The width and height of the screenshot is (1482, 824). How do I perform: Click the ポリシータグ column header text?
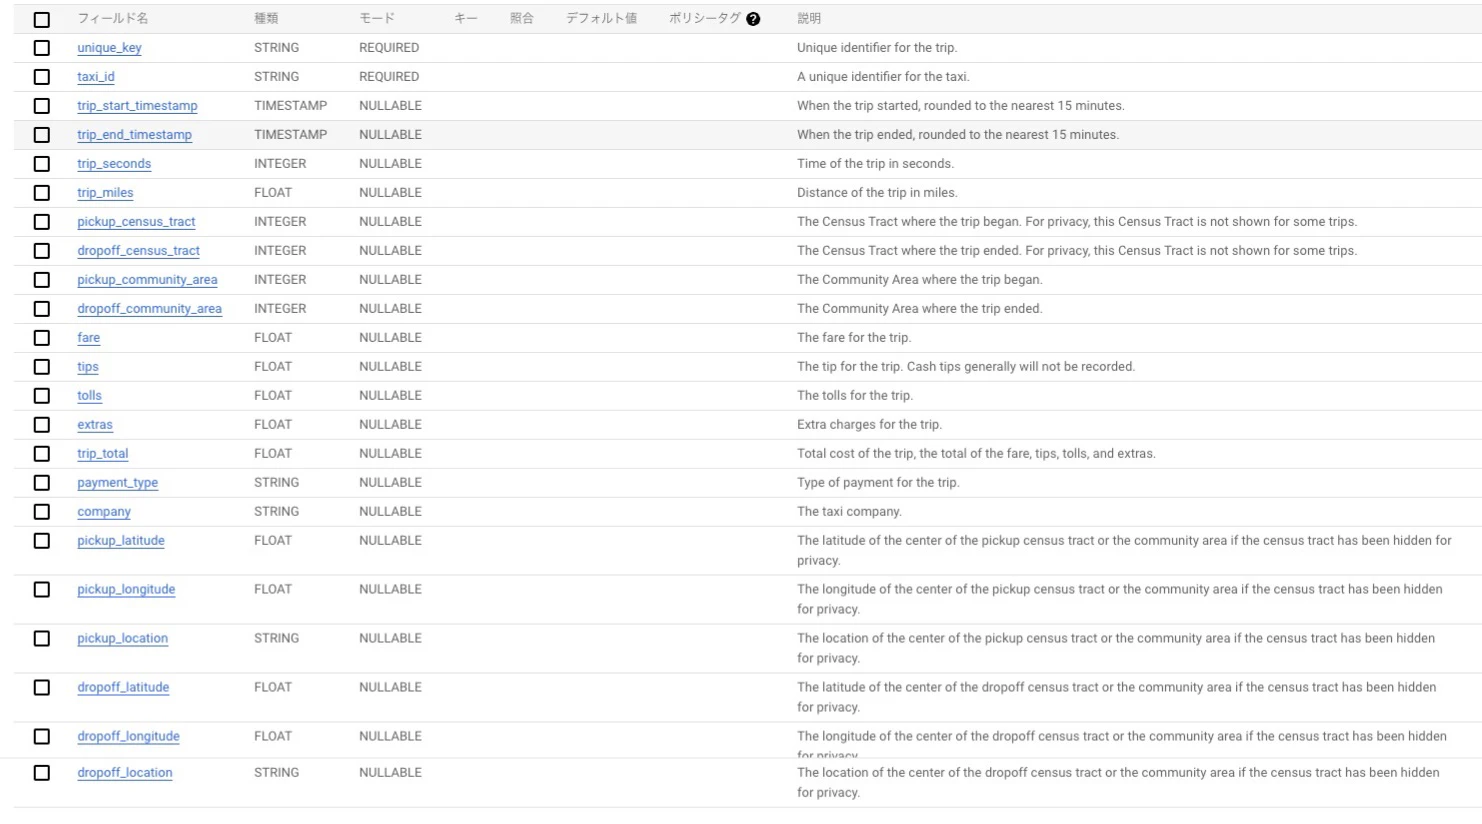[x=704, y=19]
